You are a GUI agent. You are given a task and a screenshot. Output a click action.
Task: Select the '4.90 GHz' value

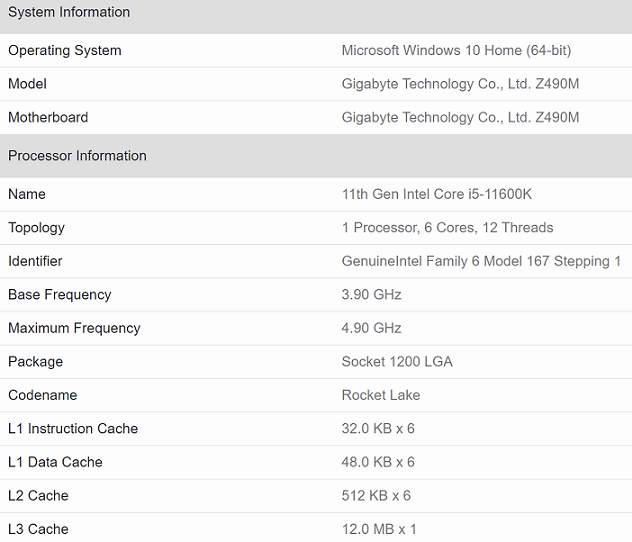371,328
